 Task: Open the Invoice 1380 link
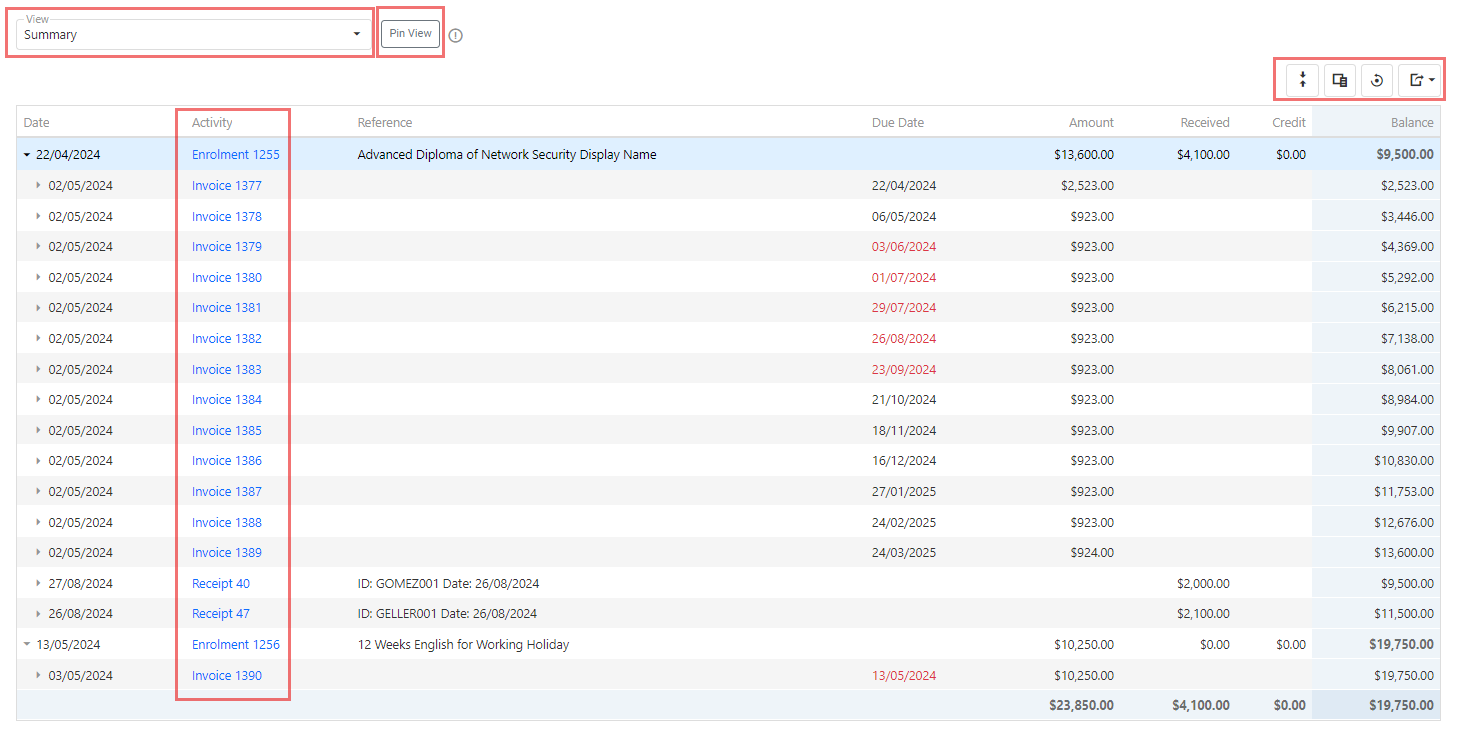(226, 278)
